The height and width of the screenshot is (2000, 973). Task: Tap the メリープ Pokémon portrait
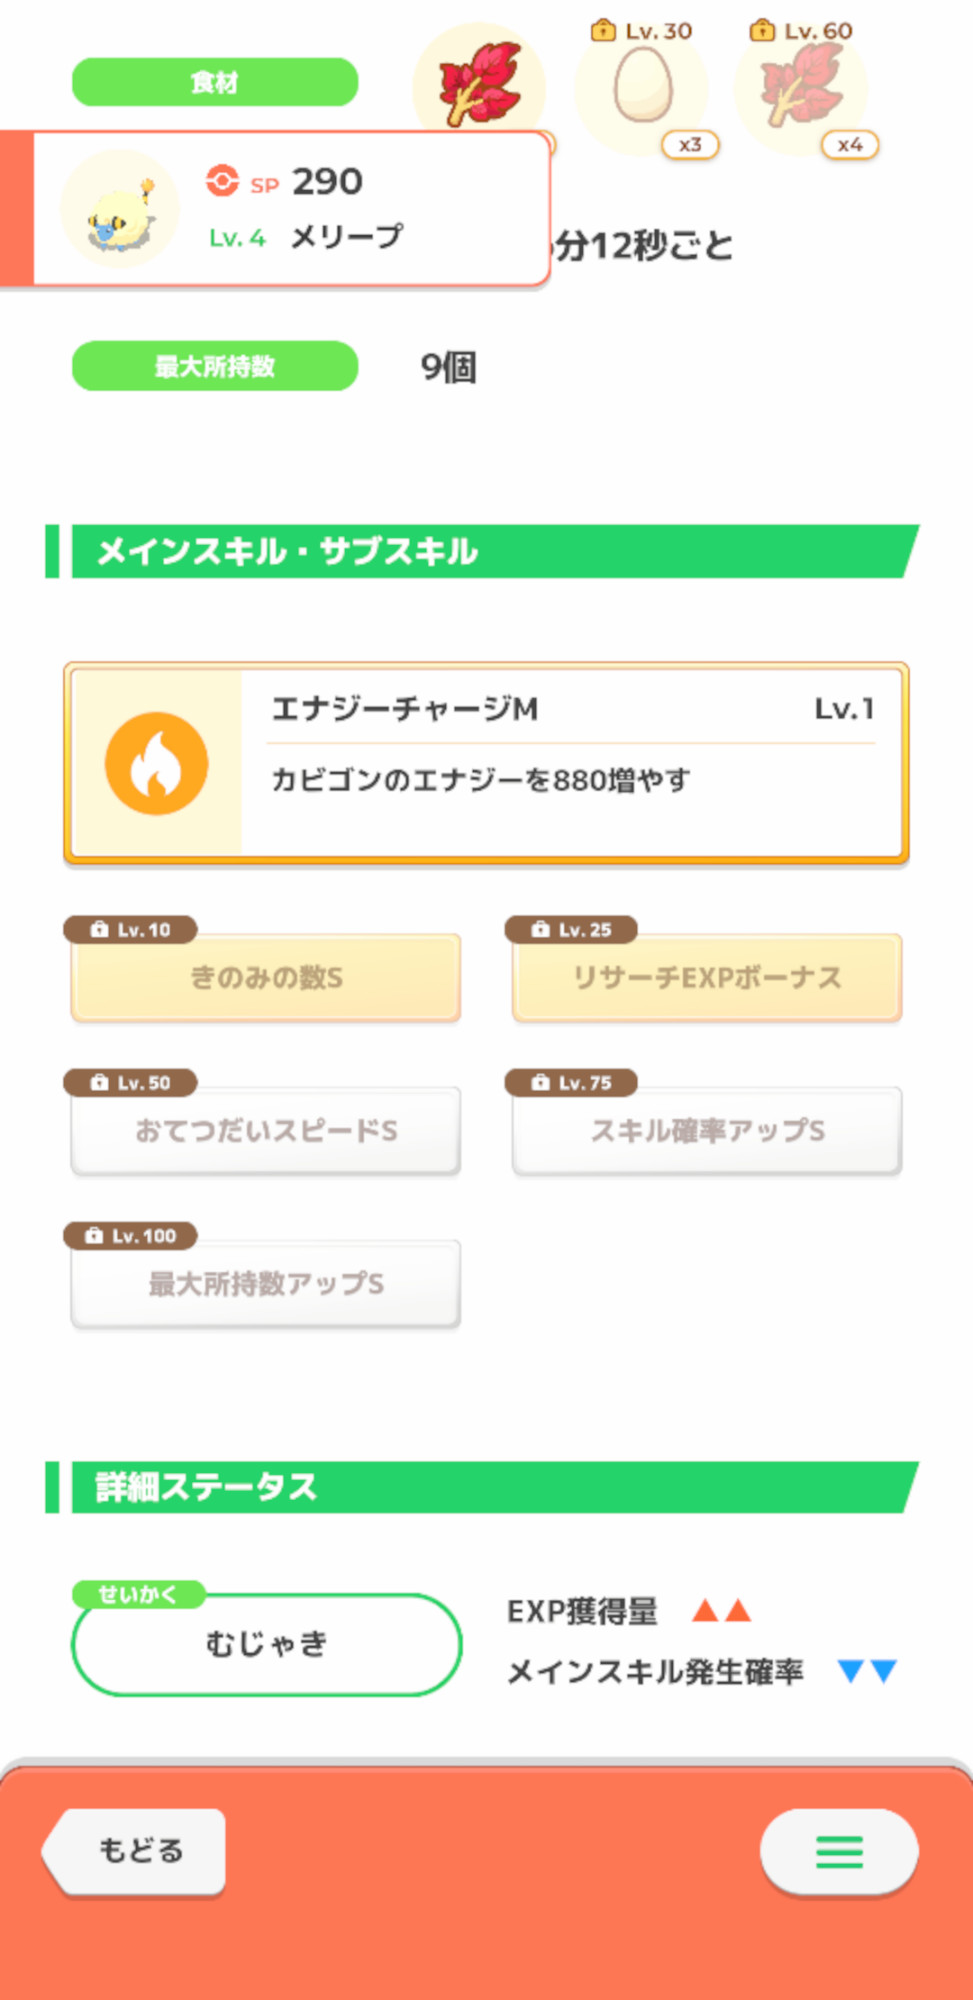click(x=120, y=209)
